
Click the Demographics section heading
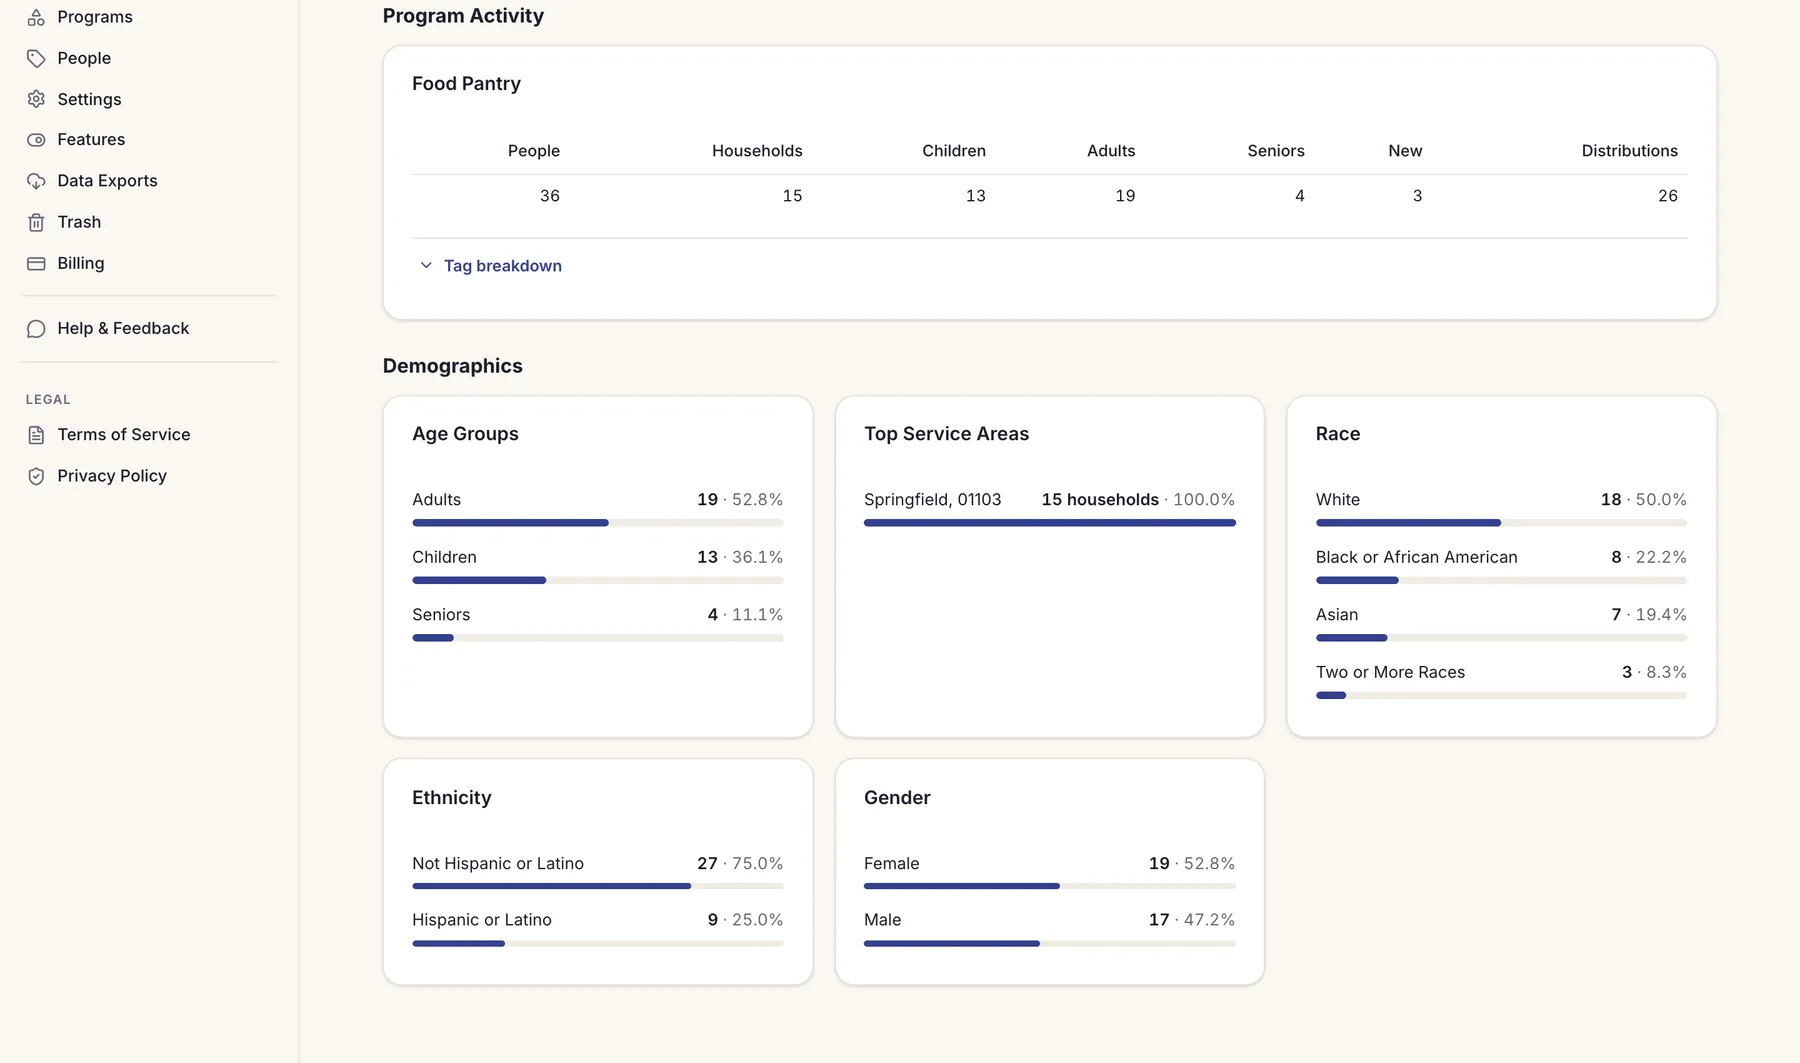tap(452, 366)
